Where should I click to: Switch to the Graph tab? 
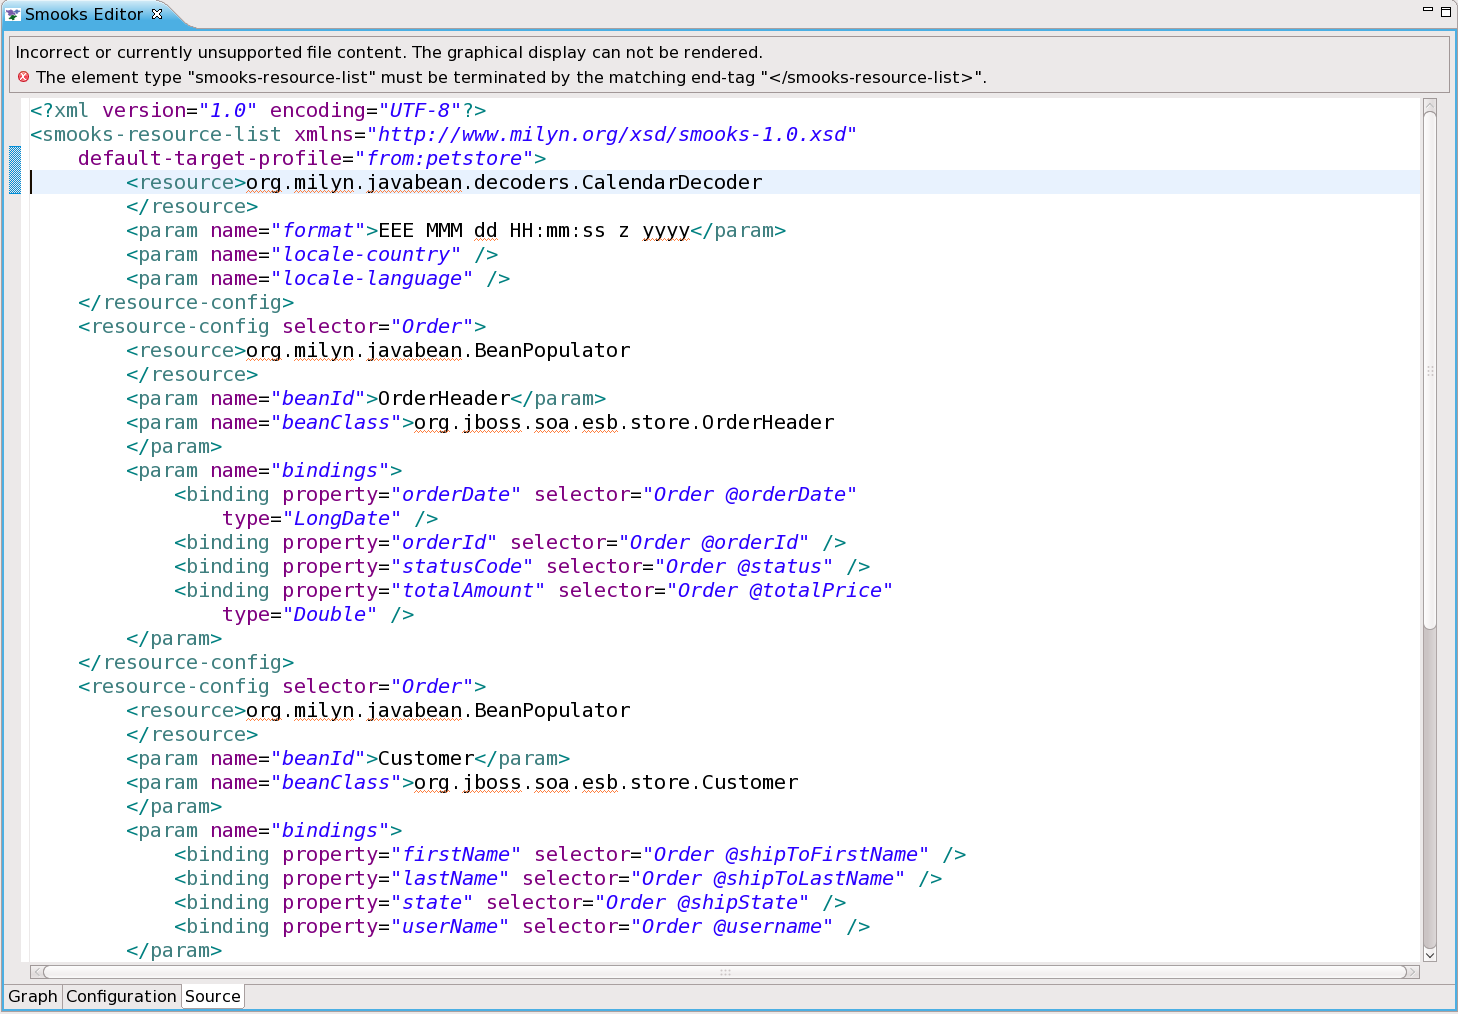coord(32,996)
